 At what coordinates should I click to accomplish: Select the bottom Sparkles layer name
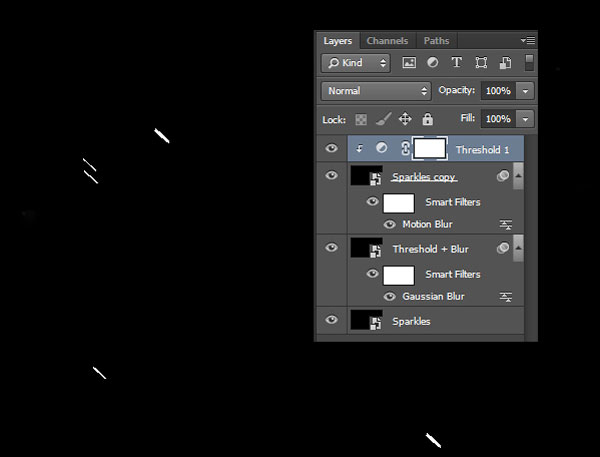pyautogui.click(x=411, y=322)
